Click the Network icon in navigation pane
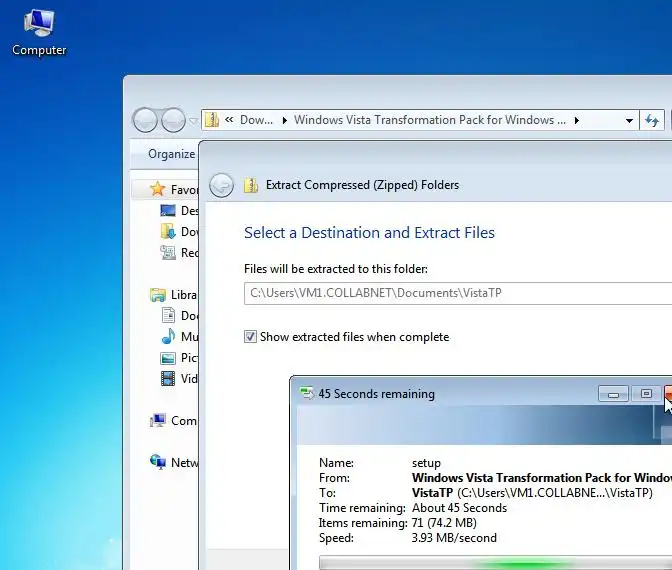Screen dimensions: 672x570 point(158,462)
